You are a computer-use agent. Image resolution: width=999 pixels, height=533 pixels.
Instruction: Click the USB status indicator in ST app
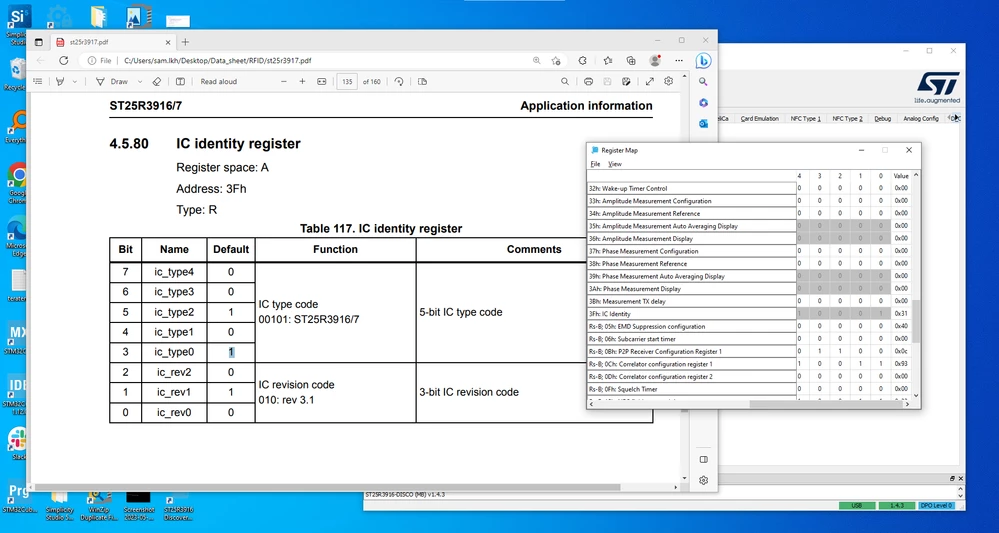[x=857, y=506]
